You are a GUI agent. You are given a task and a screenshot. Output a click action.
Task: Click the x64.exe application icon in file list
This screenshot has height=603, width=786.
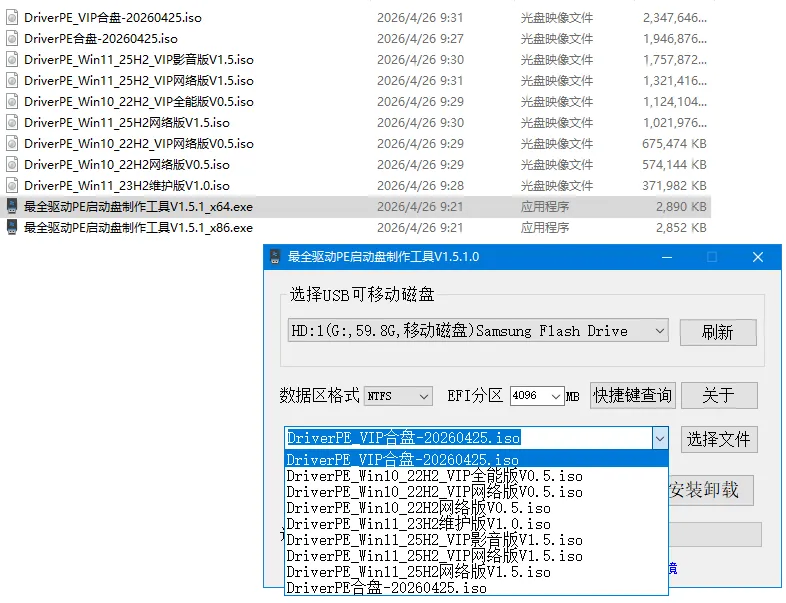point(12,207)
